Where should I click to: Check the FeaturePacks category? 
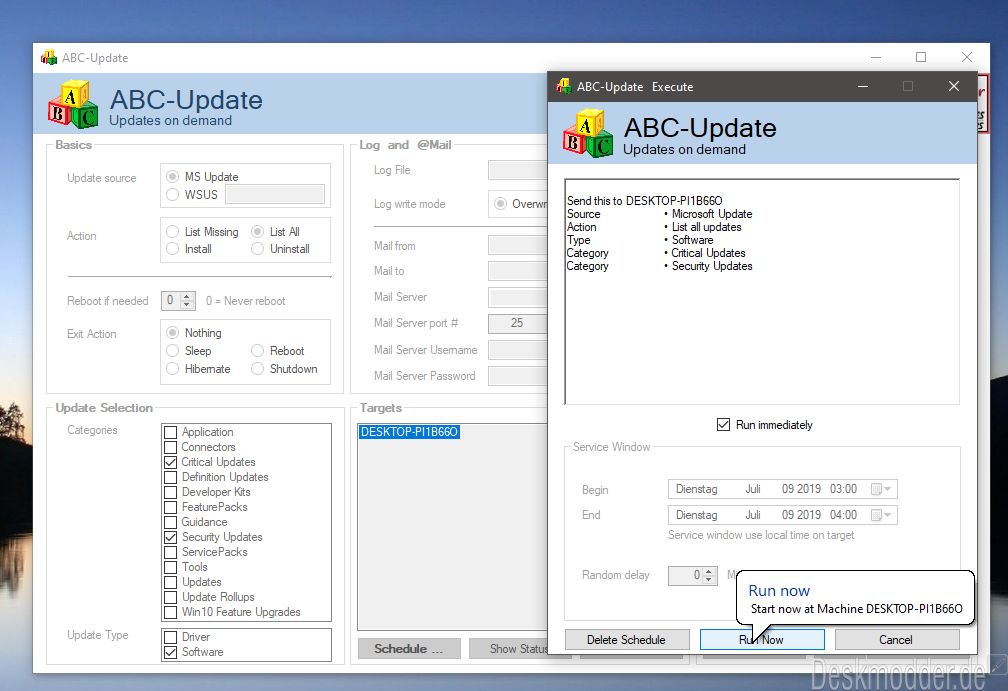point(170,507)
